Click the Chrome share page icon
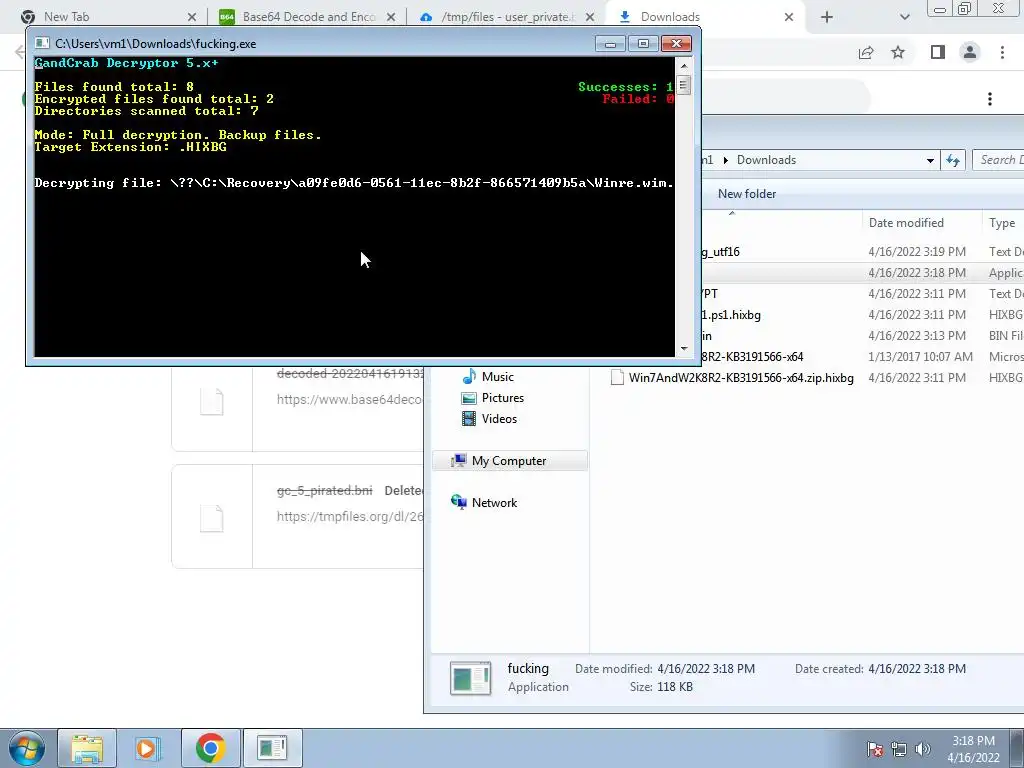 tap(866, 52)
